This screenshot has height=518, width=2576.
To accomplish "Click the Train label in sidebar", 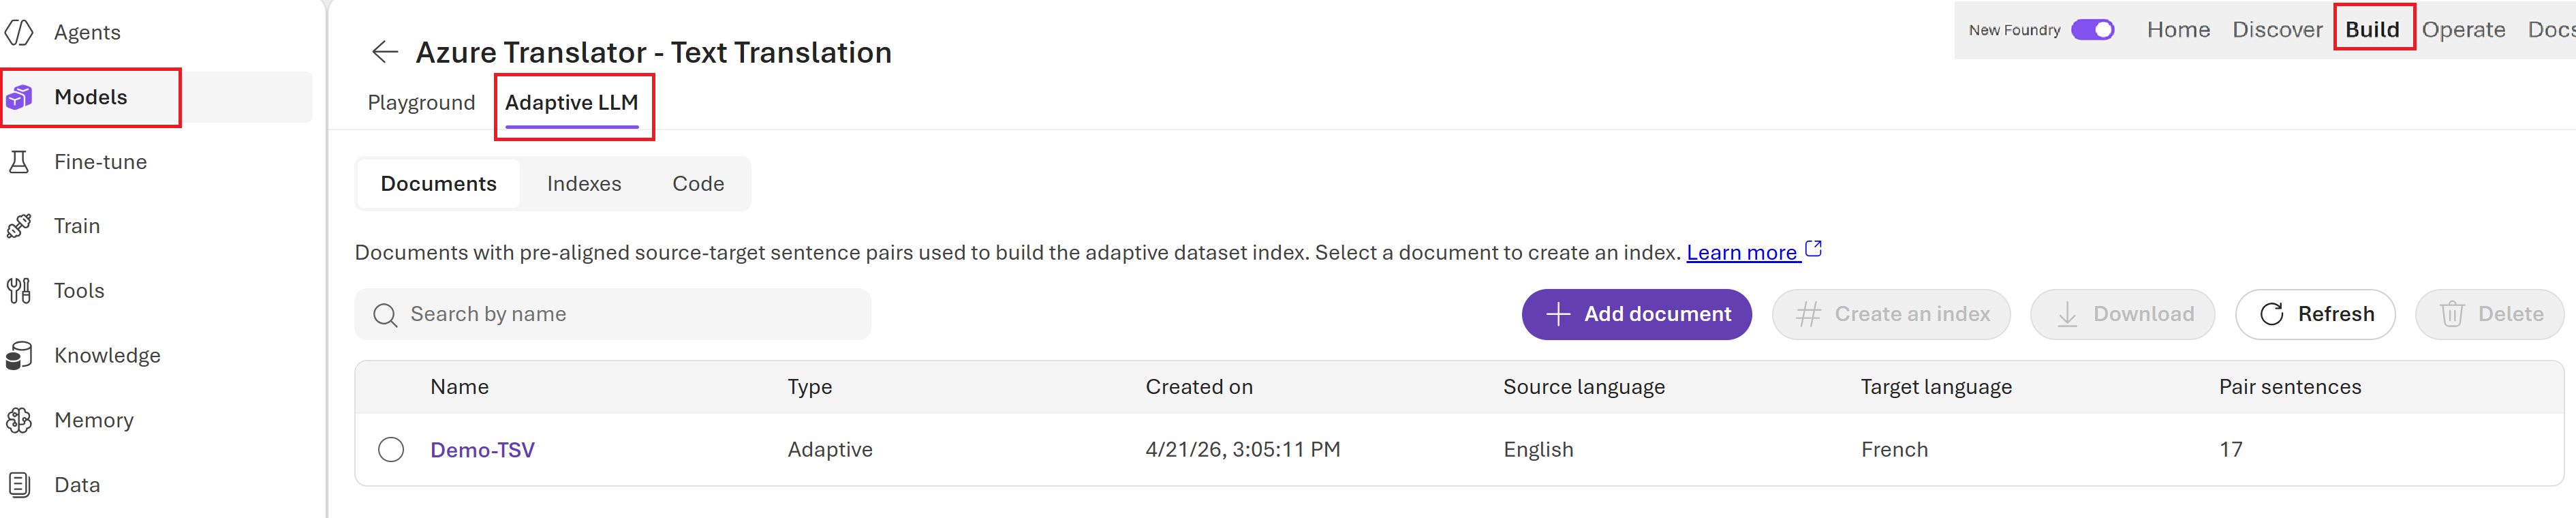I will coord(77,226).
